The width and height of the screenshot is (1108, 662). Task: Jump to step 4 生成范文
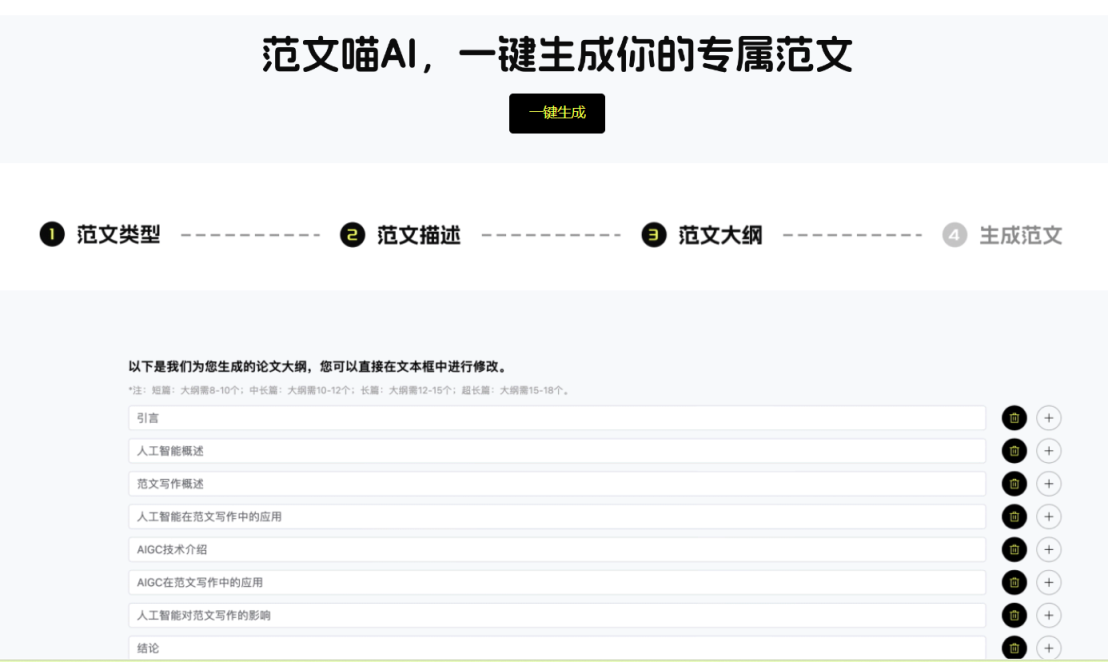coord(1002,235)
